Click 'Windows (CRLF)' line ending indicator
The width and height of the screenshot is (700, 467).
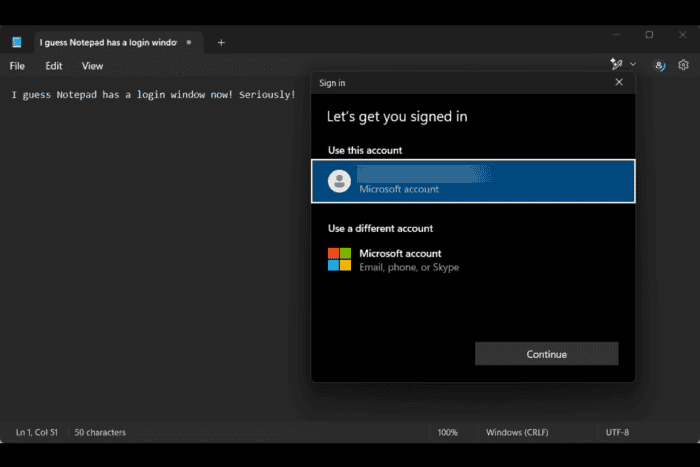coord(517,432)
